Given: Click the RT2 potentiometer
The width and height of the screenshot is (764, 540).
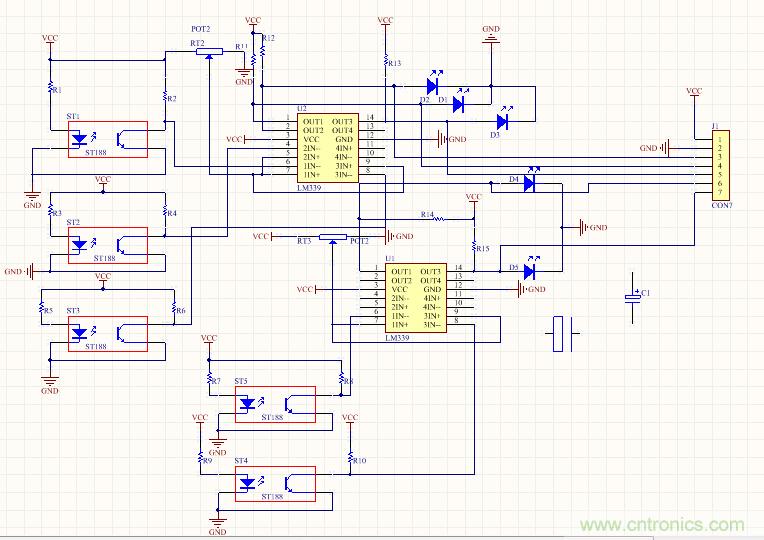Looking at the screenshot, I should [209, 52].
